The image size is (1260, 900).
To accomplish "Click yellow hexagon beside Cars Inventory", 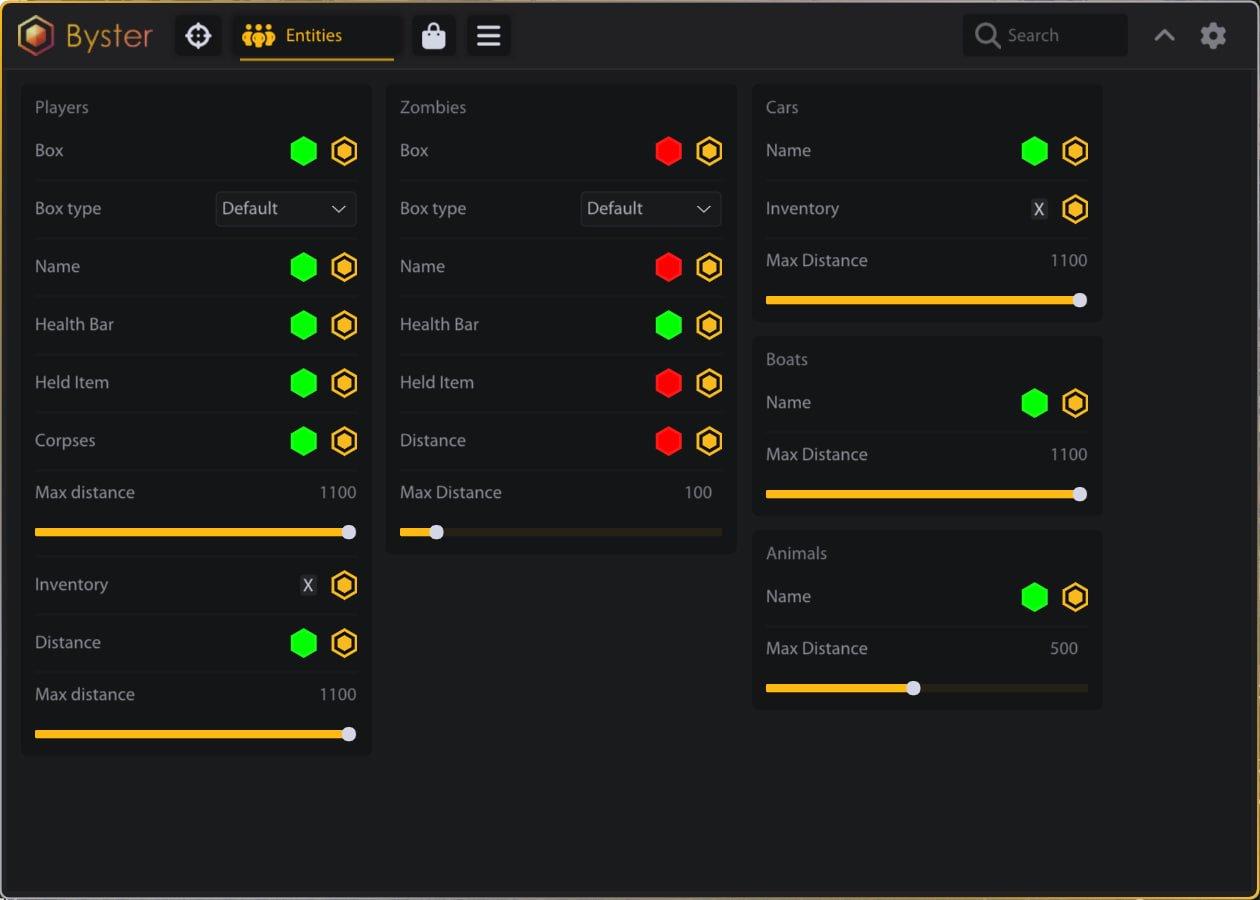I will pos(1074,209).
